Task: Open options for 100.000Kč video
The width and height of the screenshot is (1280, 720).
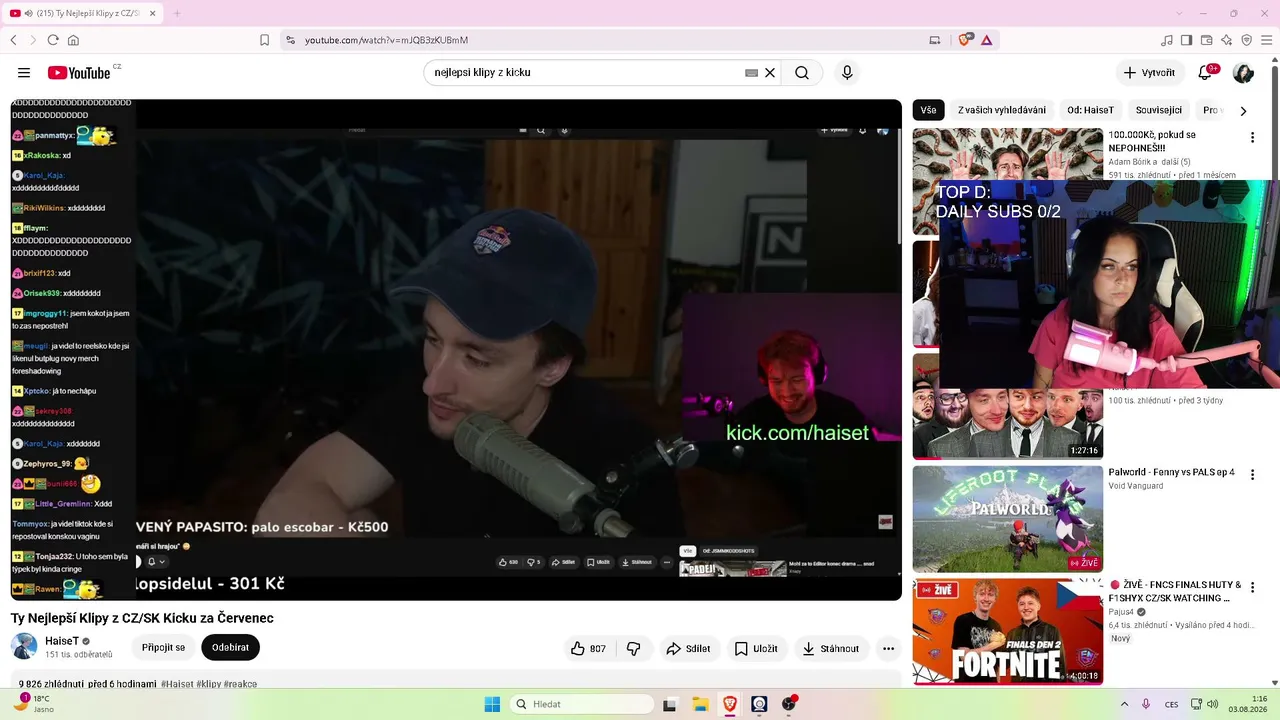Action: (x=1252, y=138)
